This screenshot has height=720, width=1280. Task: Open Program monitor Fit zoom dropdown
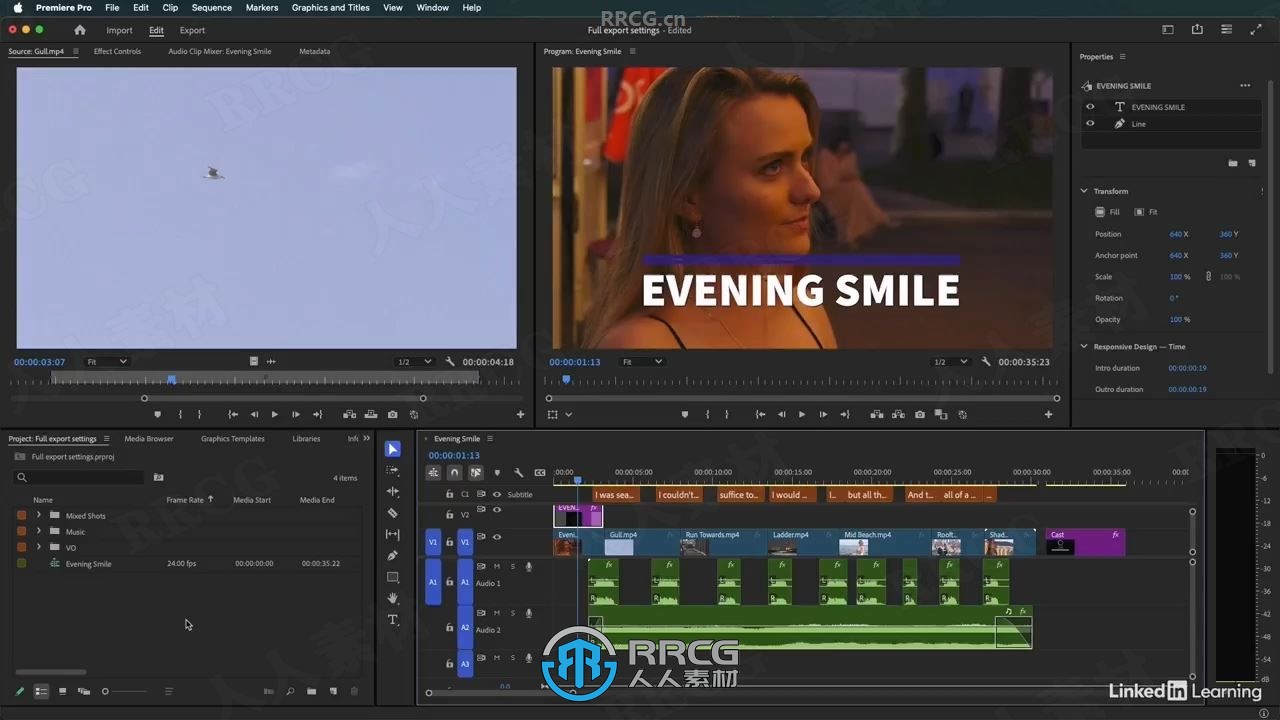point(642,362)
